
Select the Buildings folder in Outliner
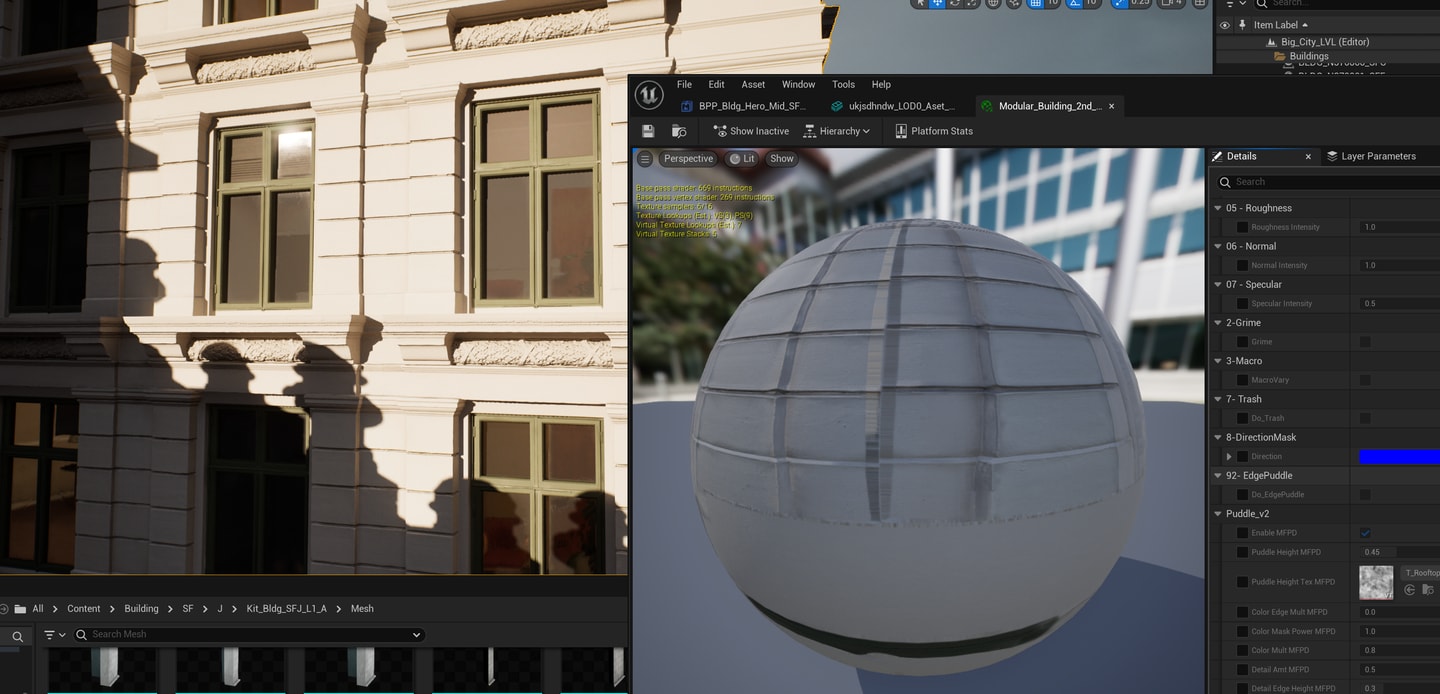pos(1309,56)
